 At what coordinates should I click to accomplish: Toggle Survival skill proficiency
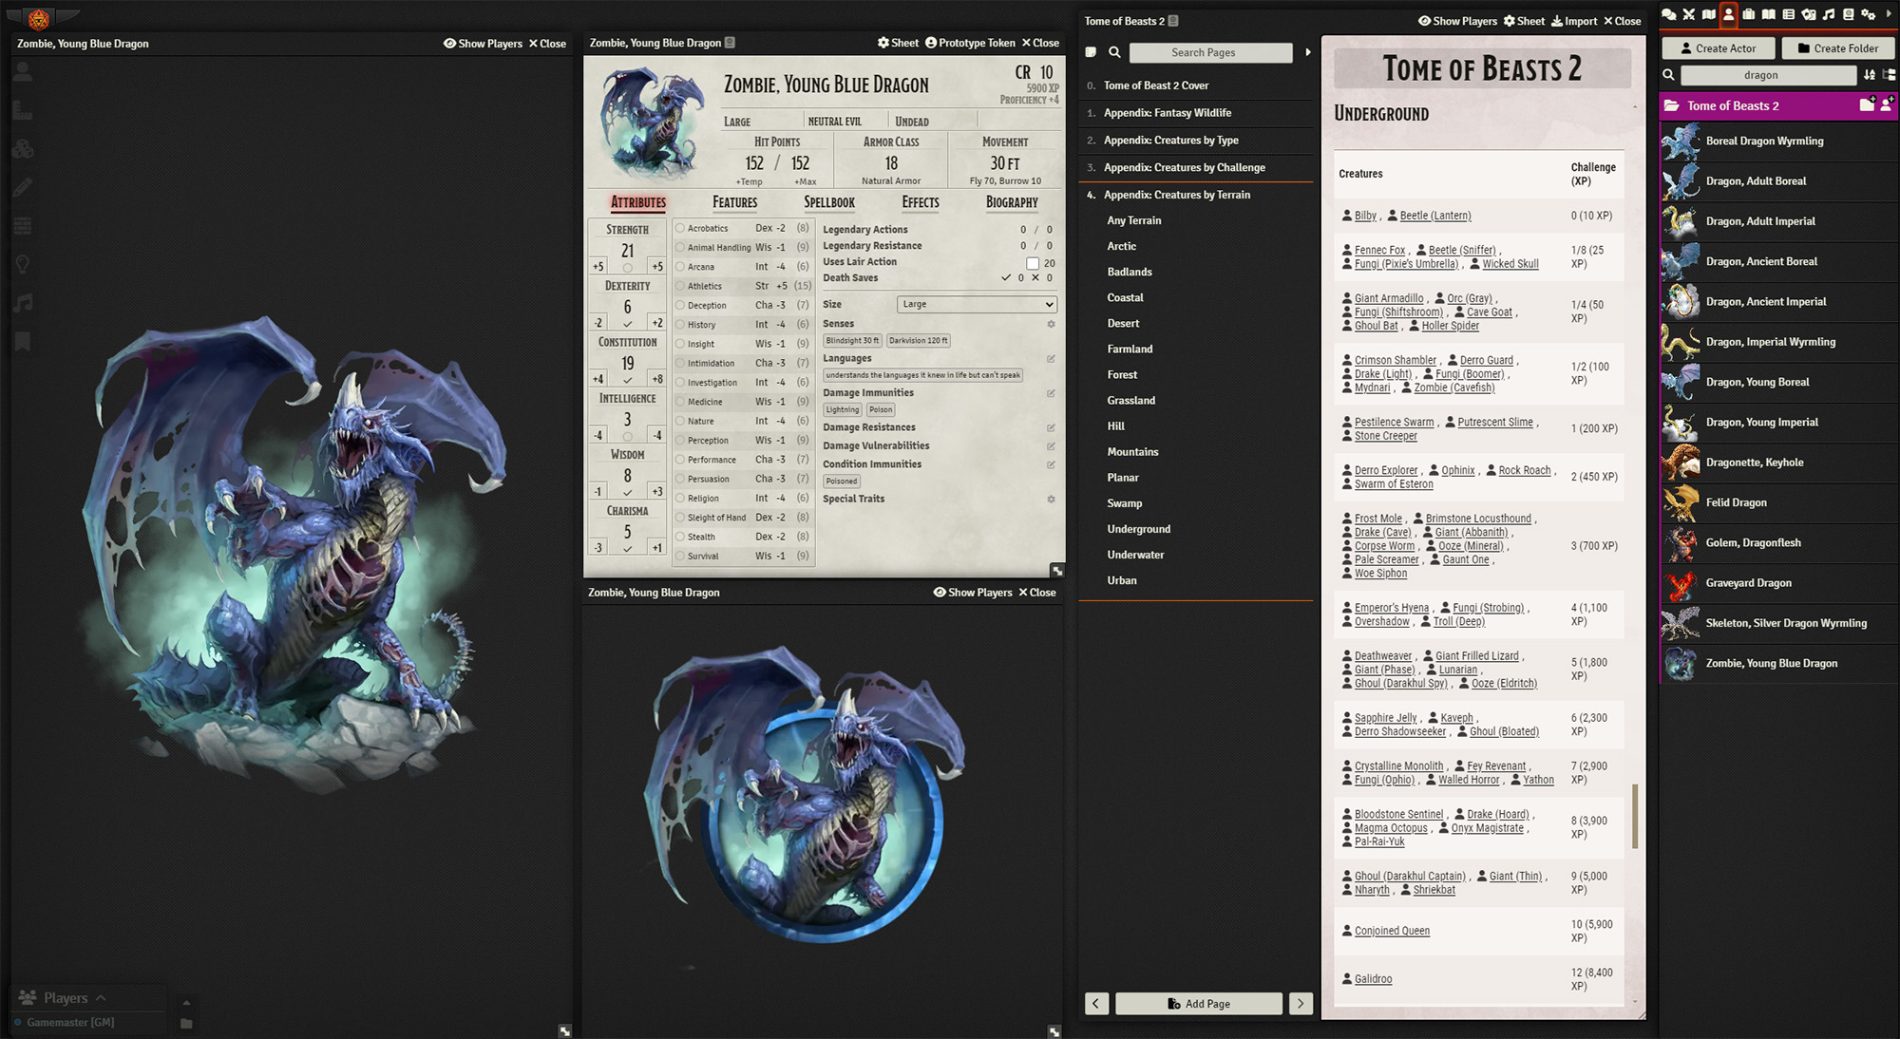(x=680, y=556)
